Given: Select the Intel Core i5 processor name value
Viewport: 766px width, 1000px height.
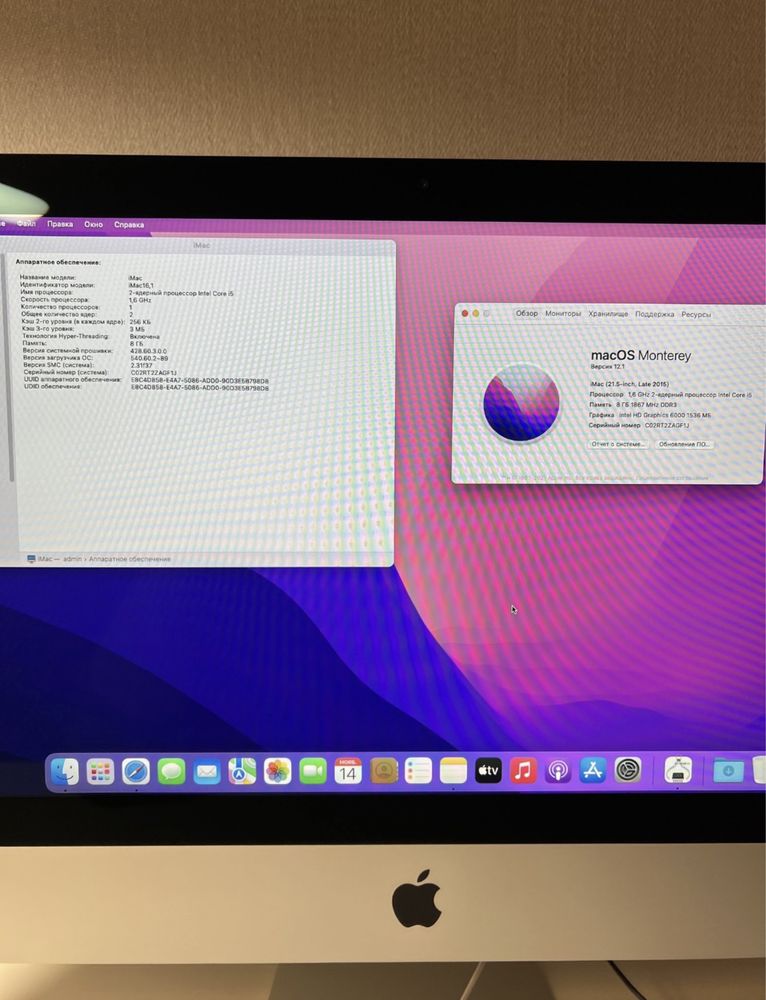Looking at the screenshot, I should 181,293.
